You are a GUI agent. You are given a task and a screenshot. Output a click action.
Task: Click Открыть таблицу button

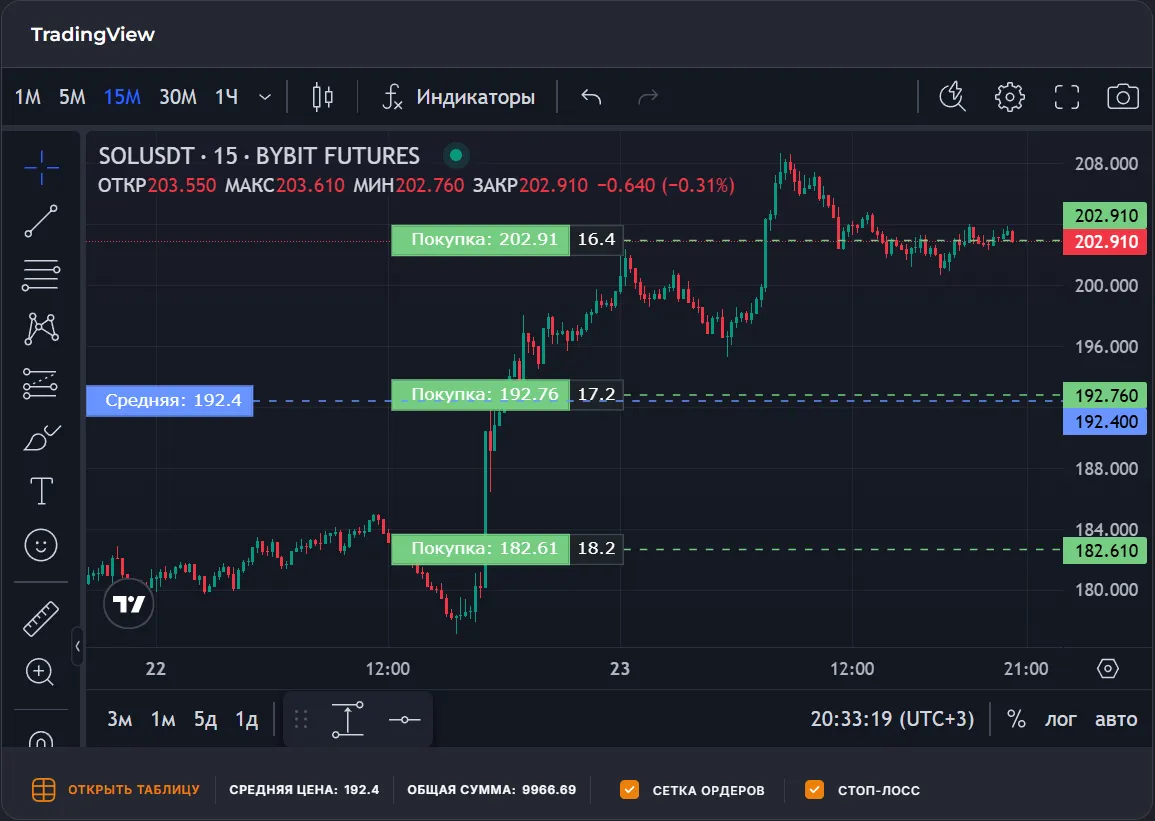tap(115, 790)
